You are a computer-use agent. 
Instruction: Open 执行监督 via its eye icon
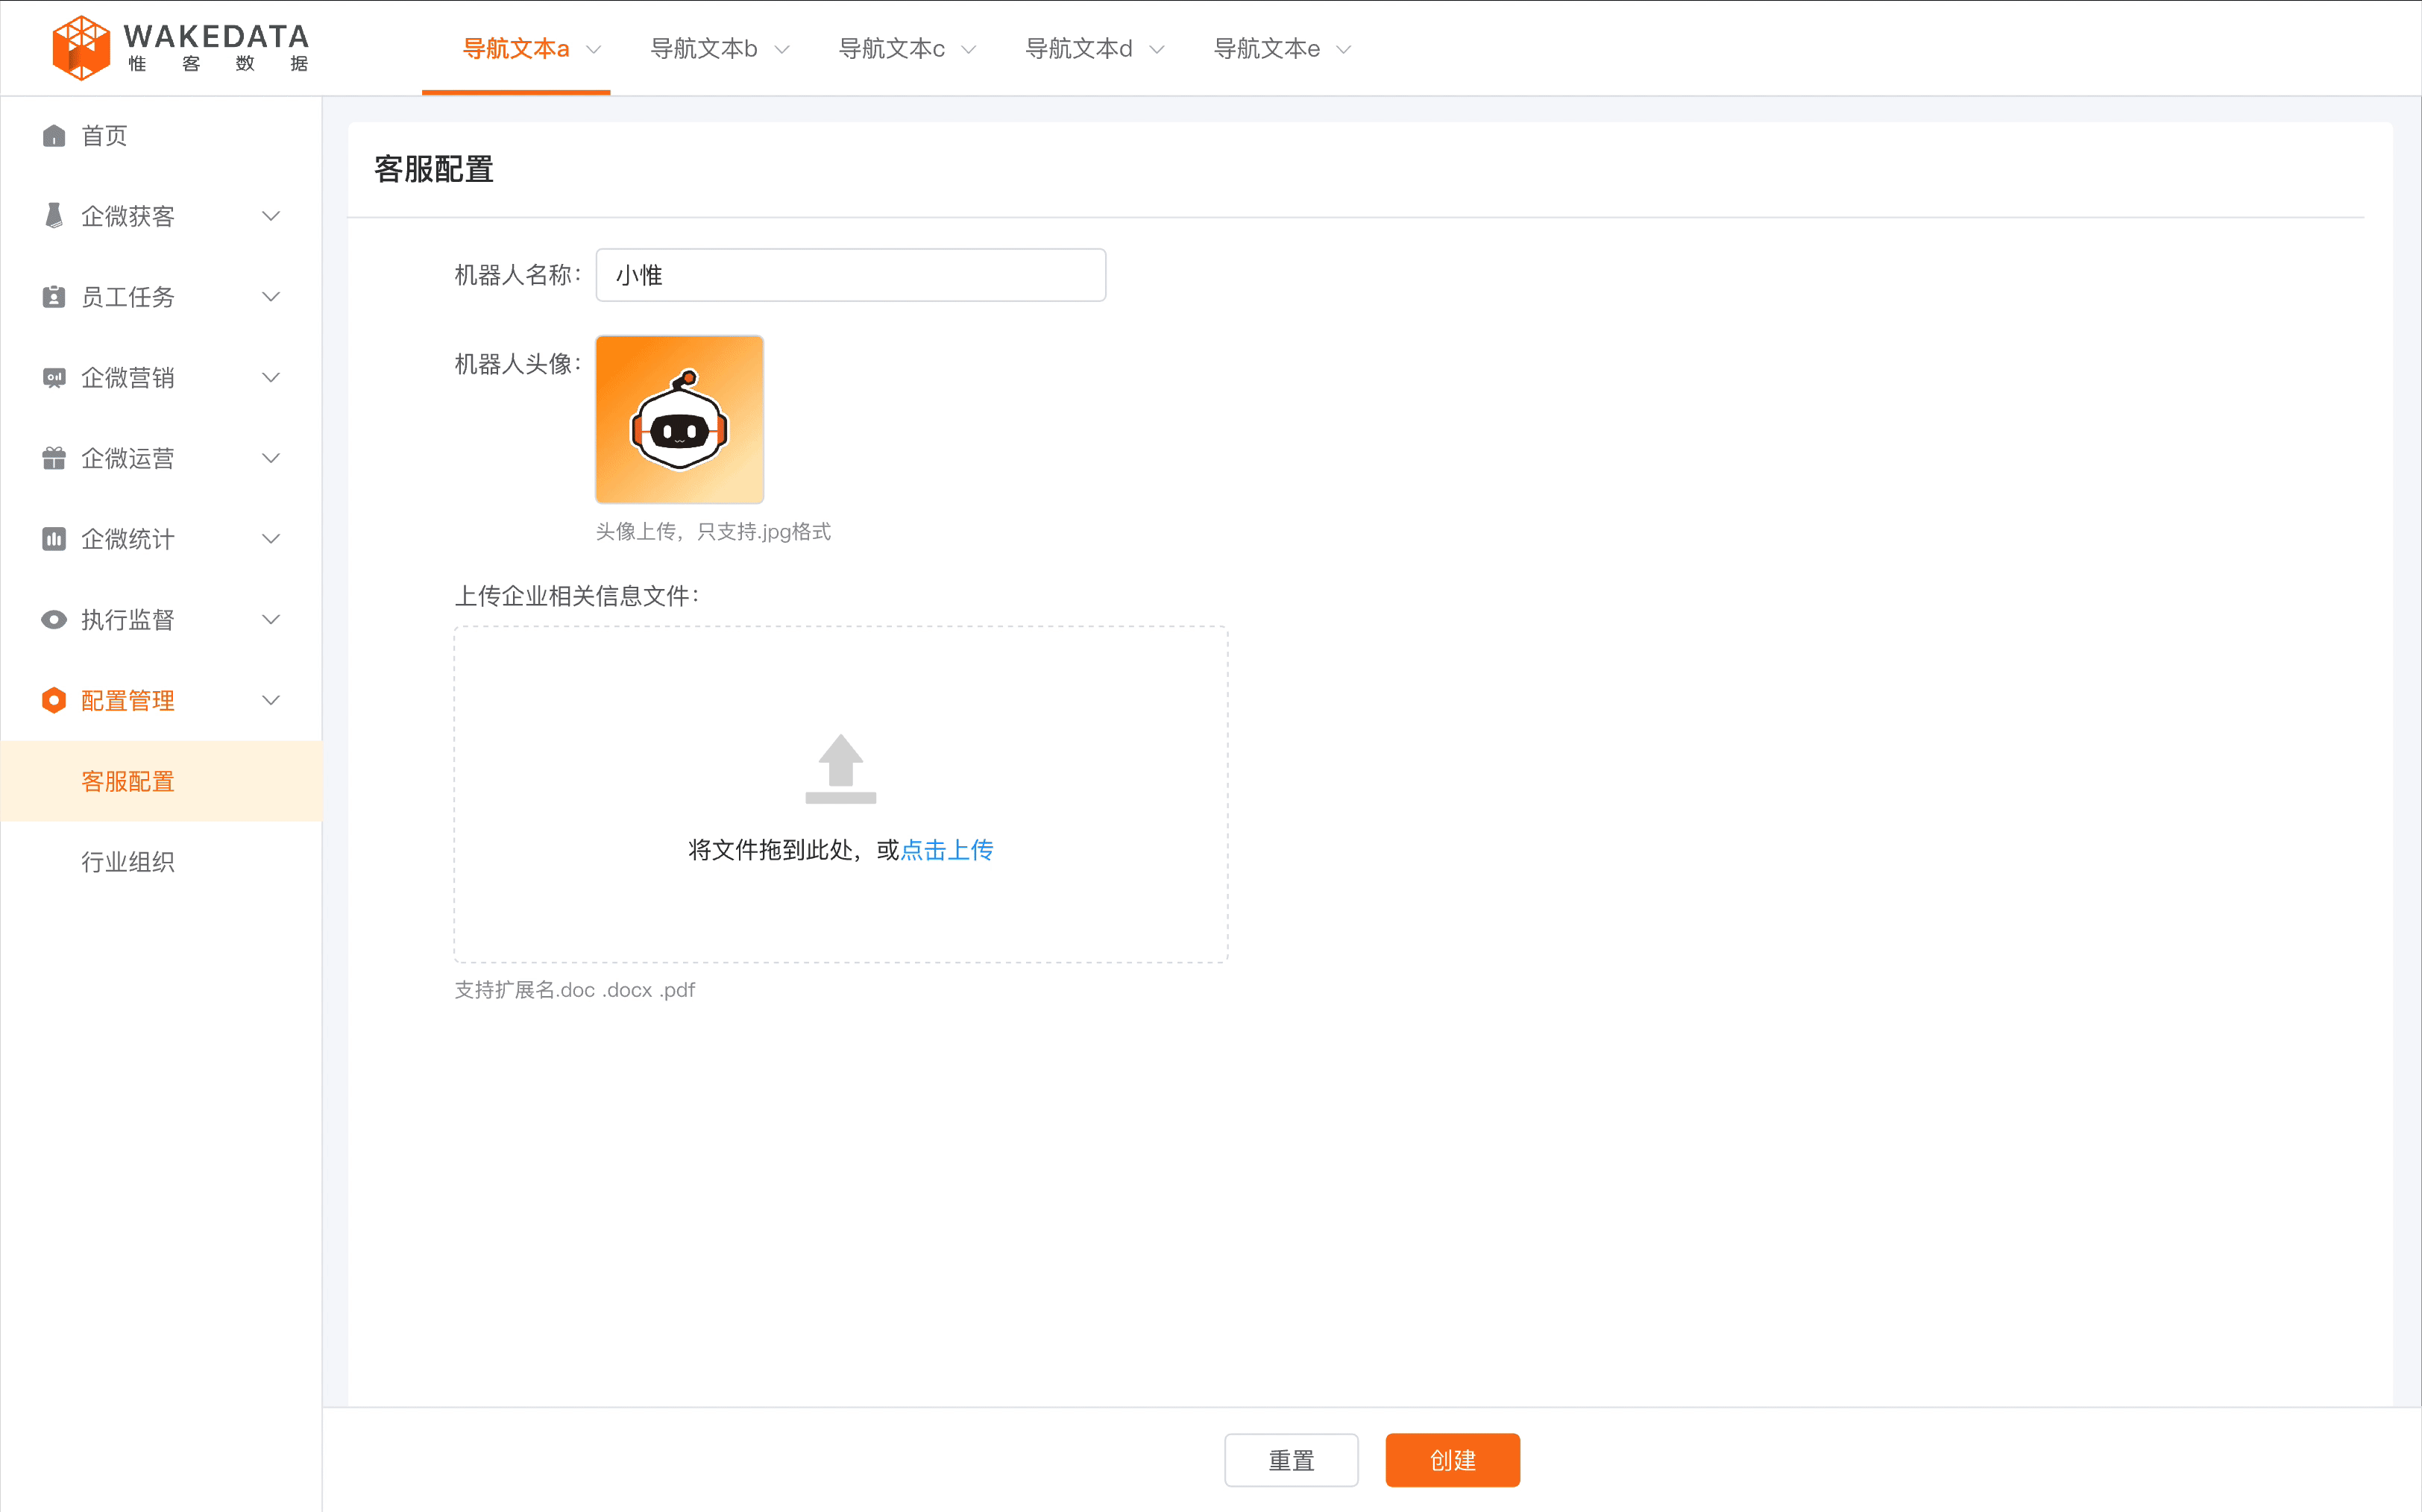coord(54,620)
